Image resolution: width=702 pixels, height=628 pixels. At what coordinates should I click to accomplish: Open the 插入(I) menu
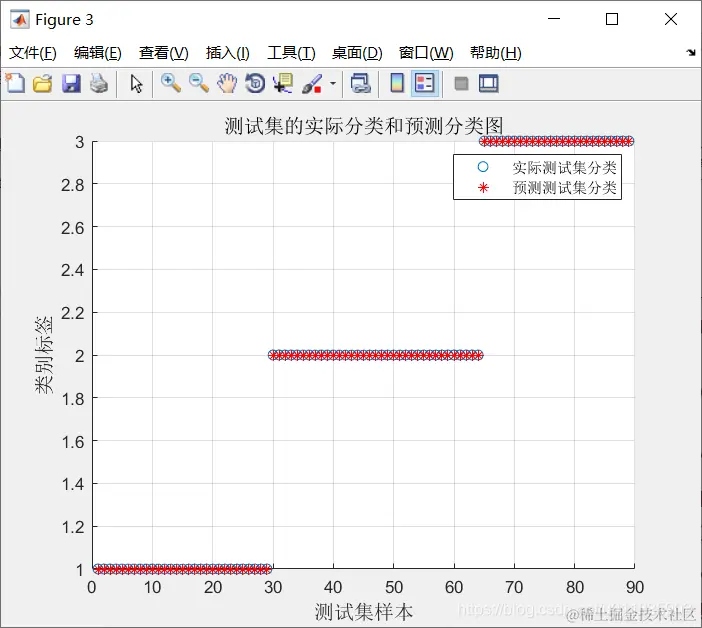click(227, 53)
